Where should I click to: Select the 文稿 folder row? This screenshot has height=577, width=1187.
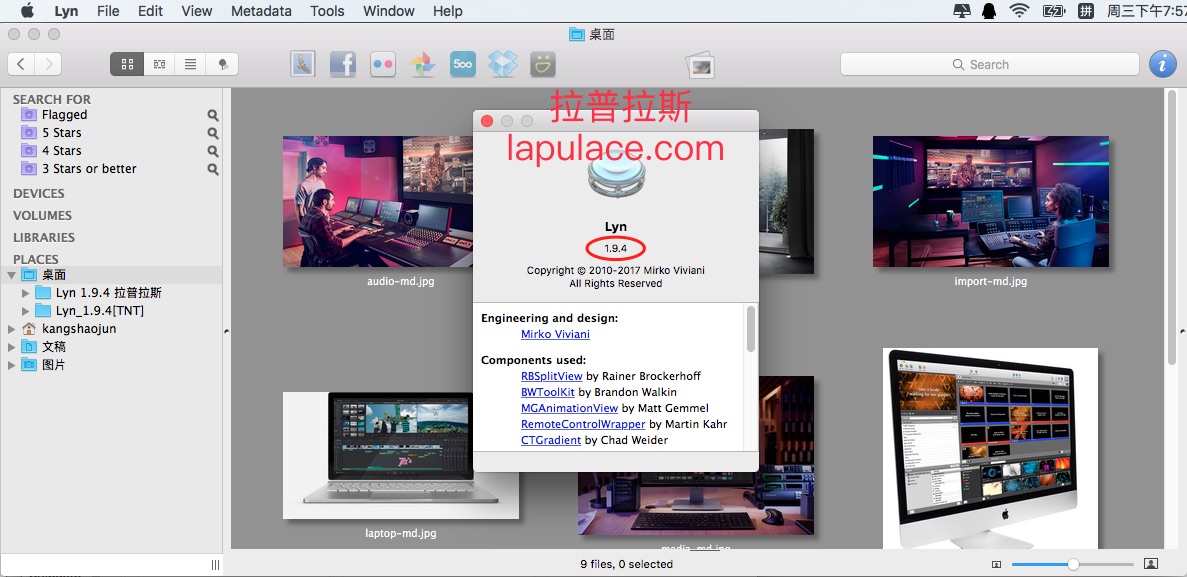(111, 347)
